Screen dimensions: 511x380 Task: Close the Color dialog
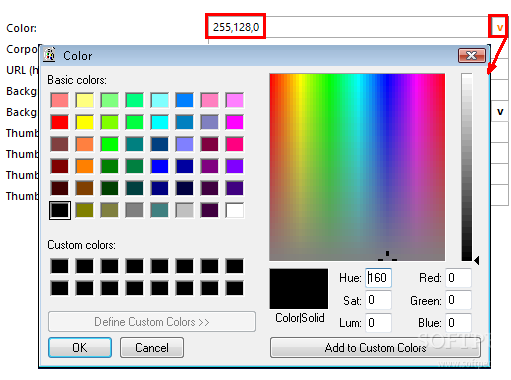tap(472, 55)
